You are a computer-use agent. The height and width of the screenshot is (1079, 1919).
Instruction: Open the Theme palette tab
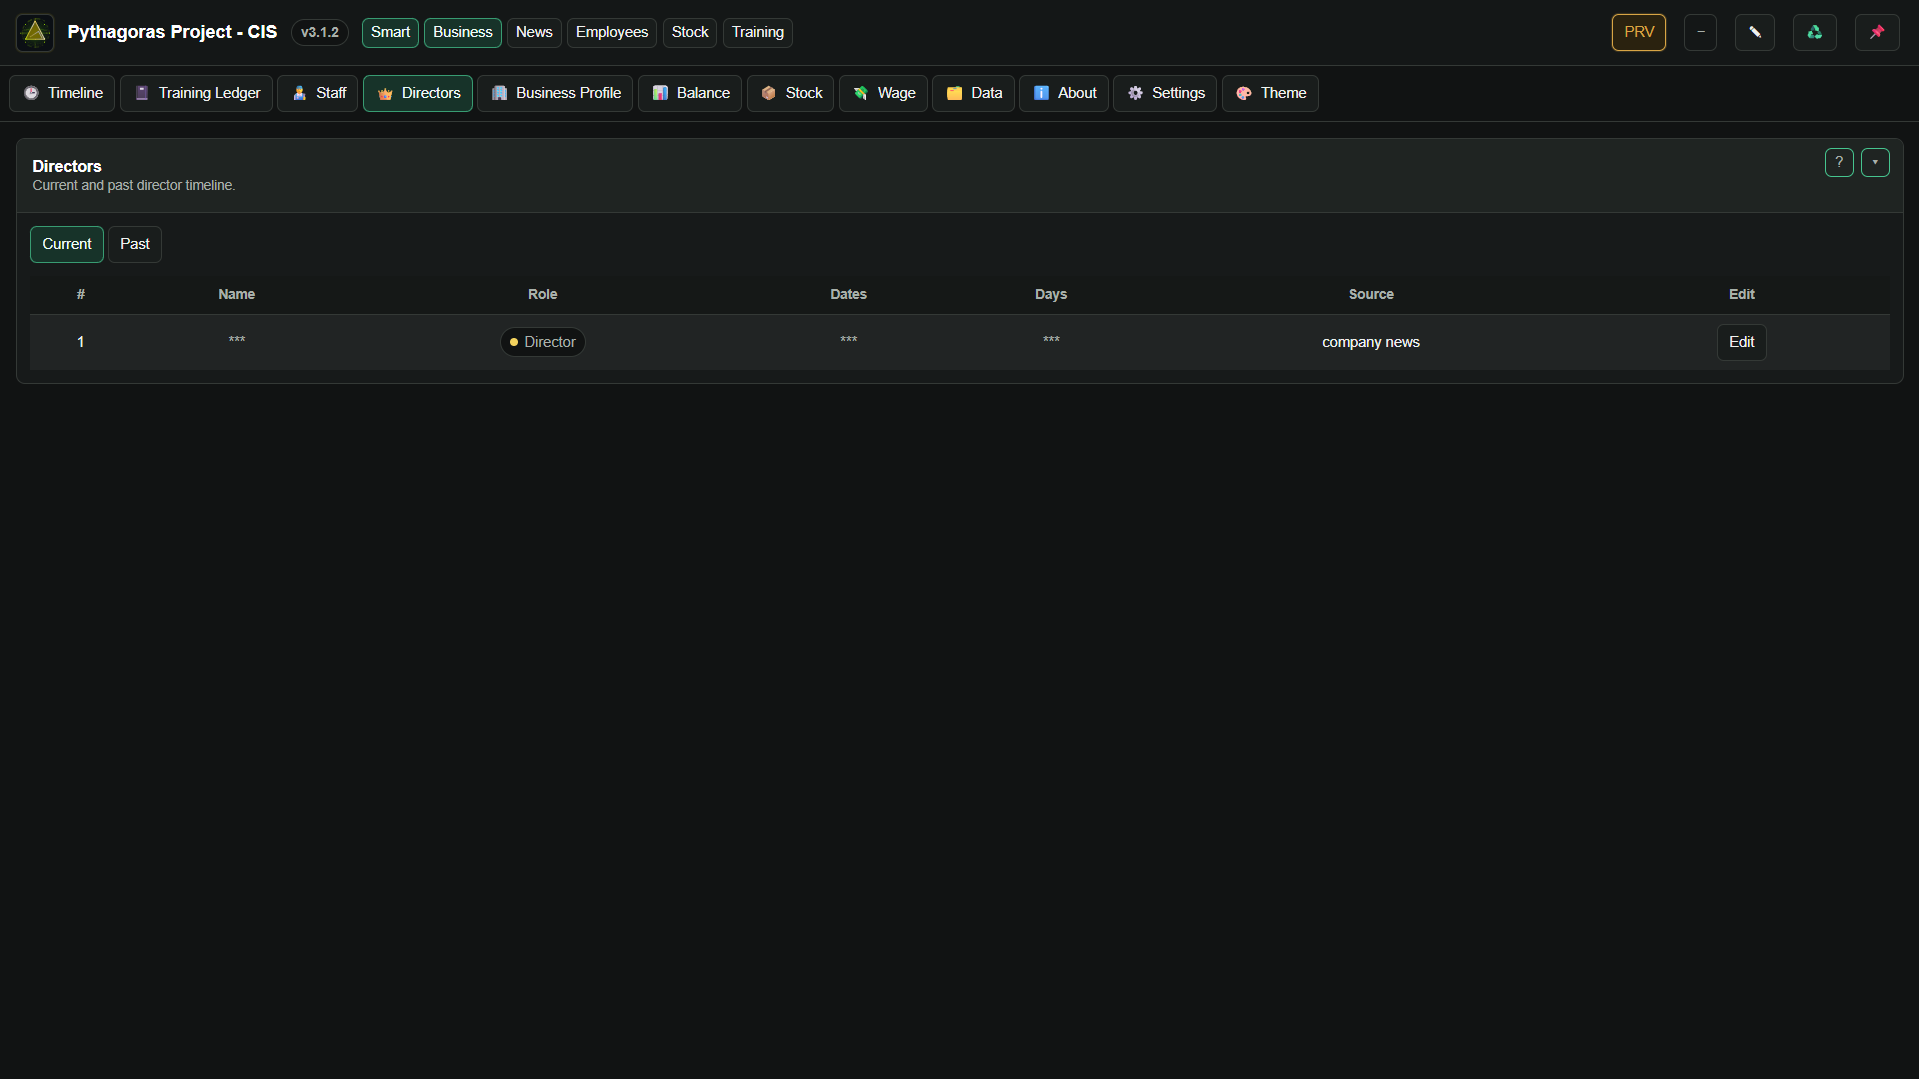click(1270, 93)
